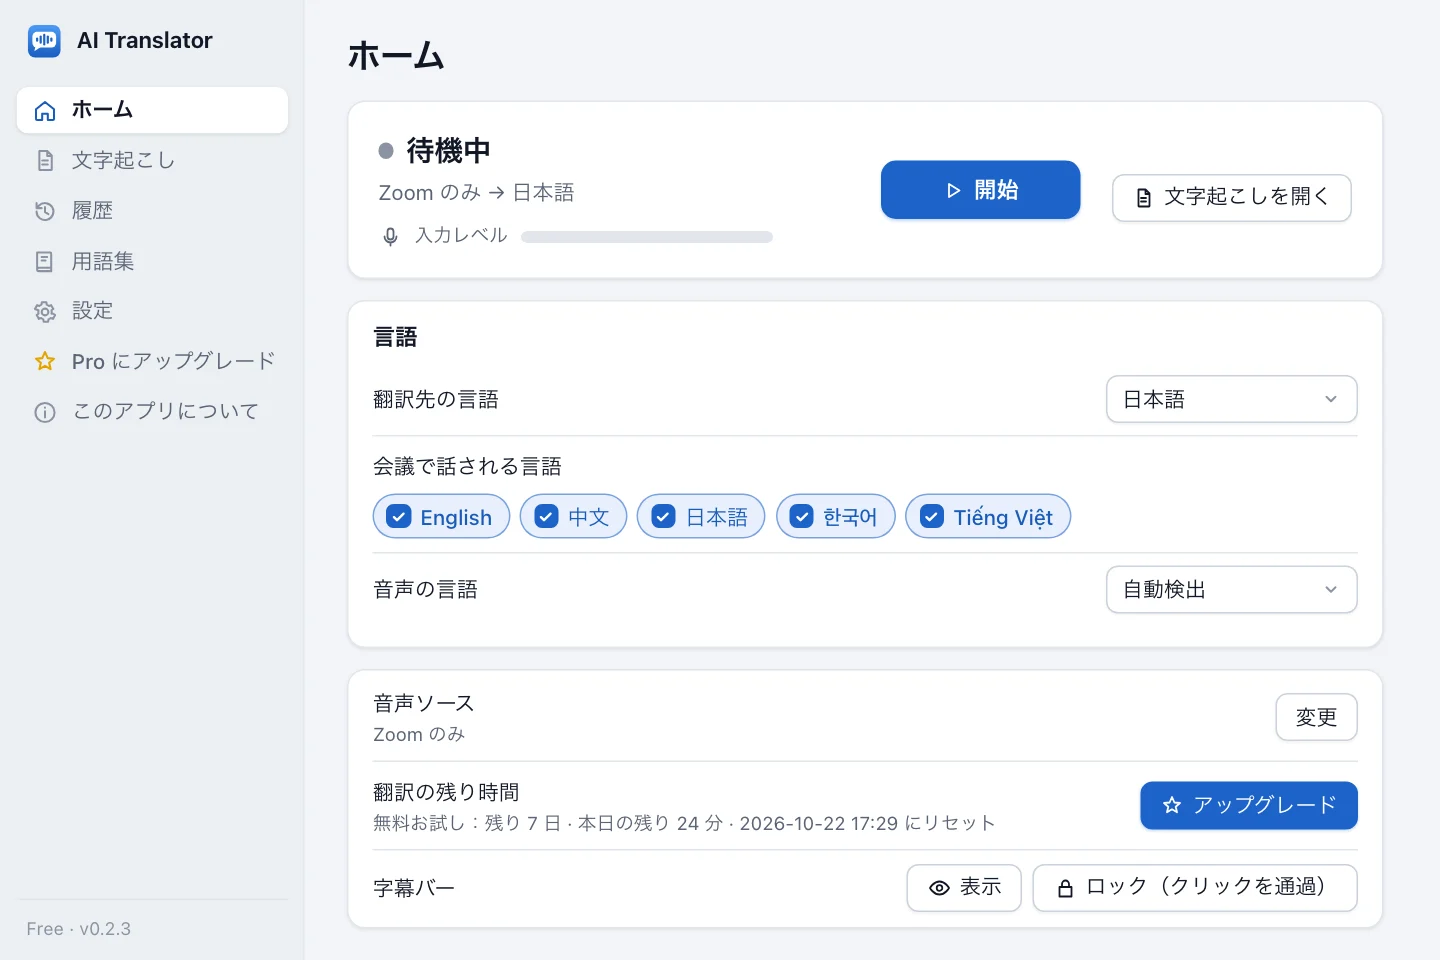Screen dimensions: 1440x960
Task: Click the star icon beside Pro にアップグレード
Action: 45,361
